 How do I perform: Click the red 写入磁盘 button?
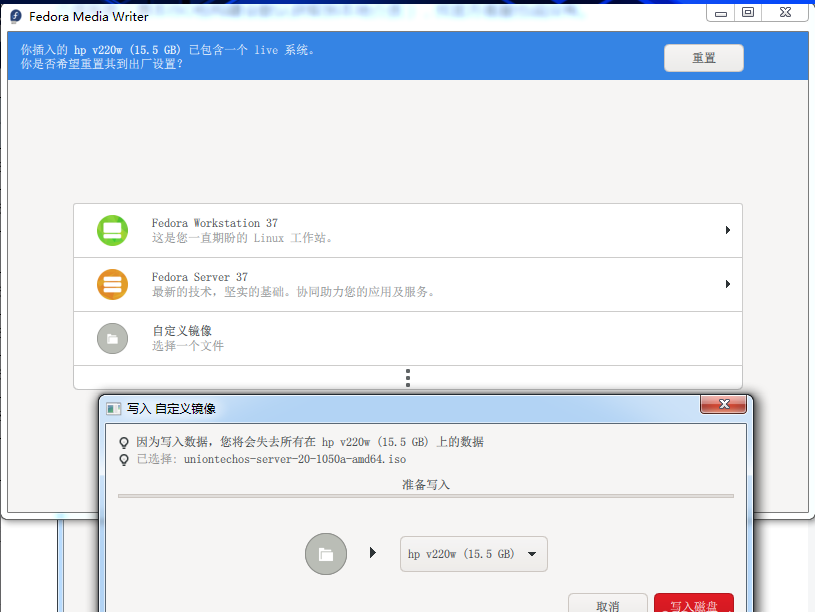click(694, 605)
